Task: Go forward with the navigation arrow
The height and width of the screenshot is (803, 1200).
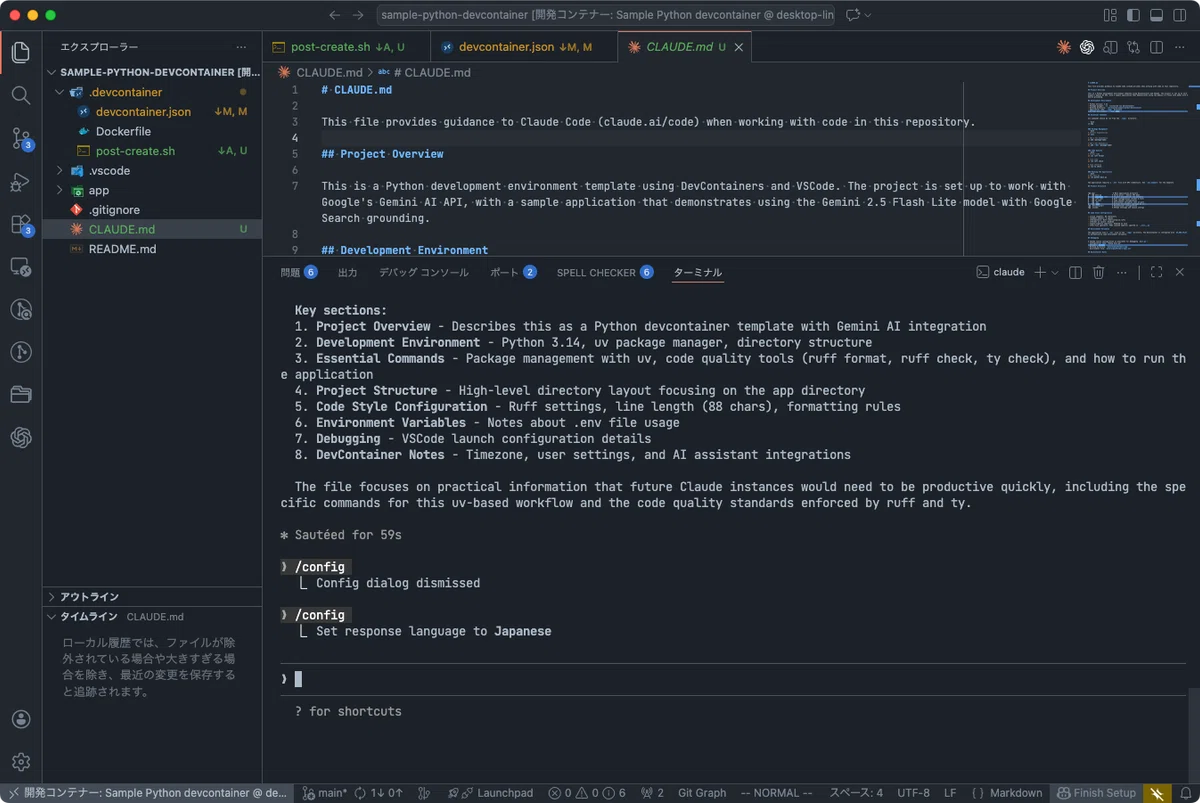Action: click(359, 15)
